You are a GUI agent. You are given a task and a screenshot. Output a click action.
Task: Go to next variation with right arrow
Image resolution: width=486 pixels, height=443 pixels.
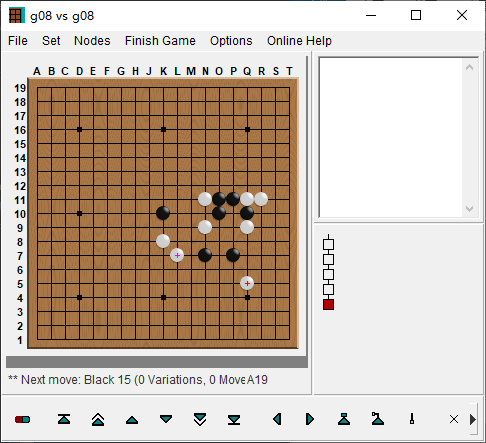tap(310, 419)
